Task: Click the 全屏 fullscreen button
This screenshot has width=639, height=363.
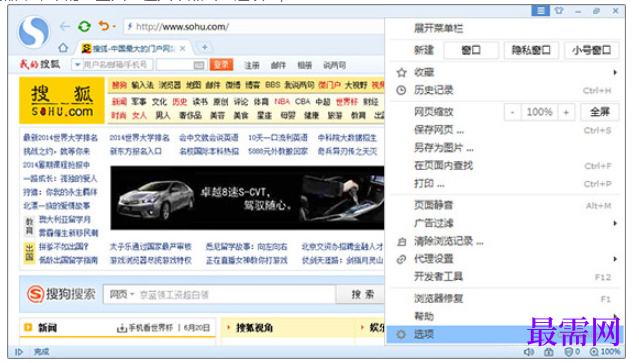Action: 599,112
